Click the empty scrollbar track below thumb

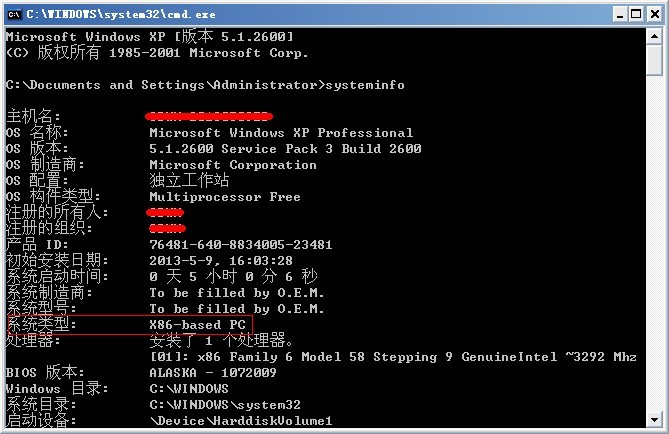coord(654,243)
